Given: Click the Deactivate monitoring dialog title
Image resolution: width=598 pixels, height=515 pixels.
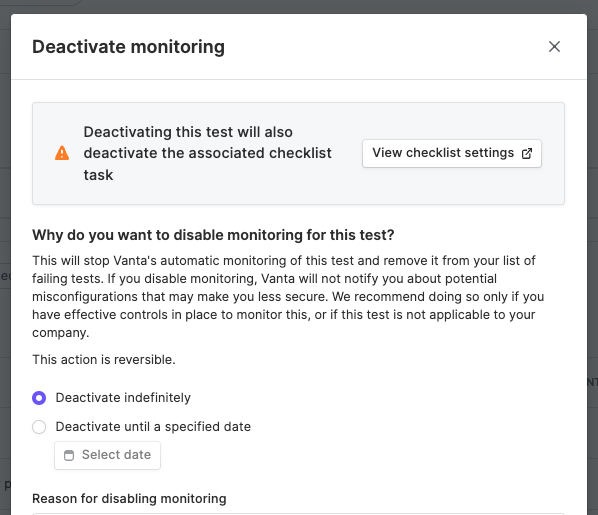Looking at the screenshot, I should coord(129,47).
